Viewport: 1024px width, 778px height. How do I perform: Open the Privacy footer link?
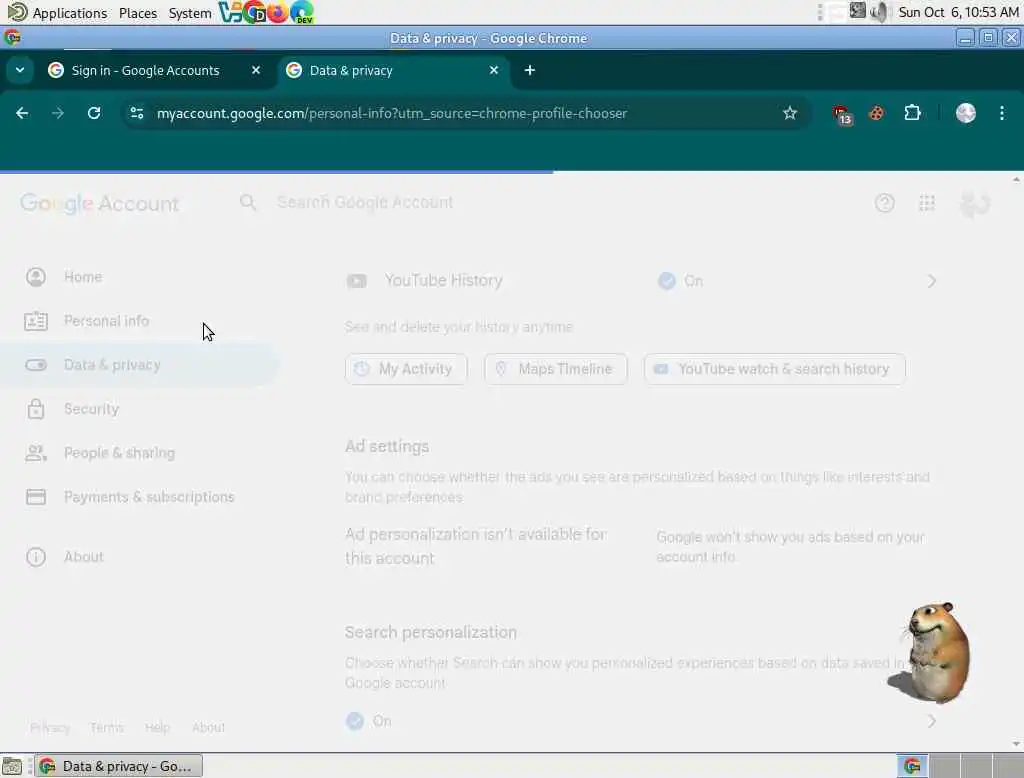(x=50, y=728)
